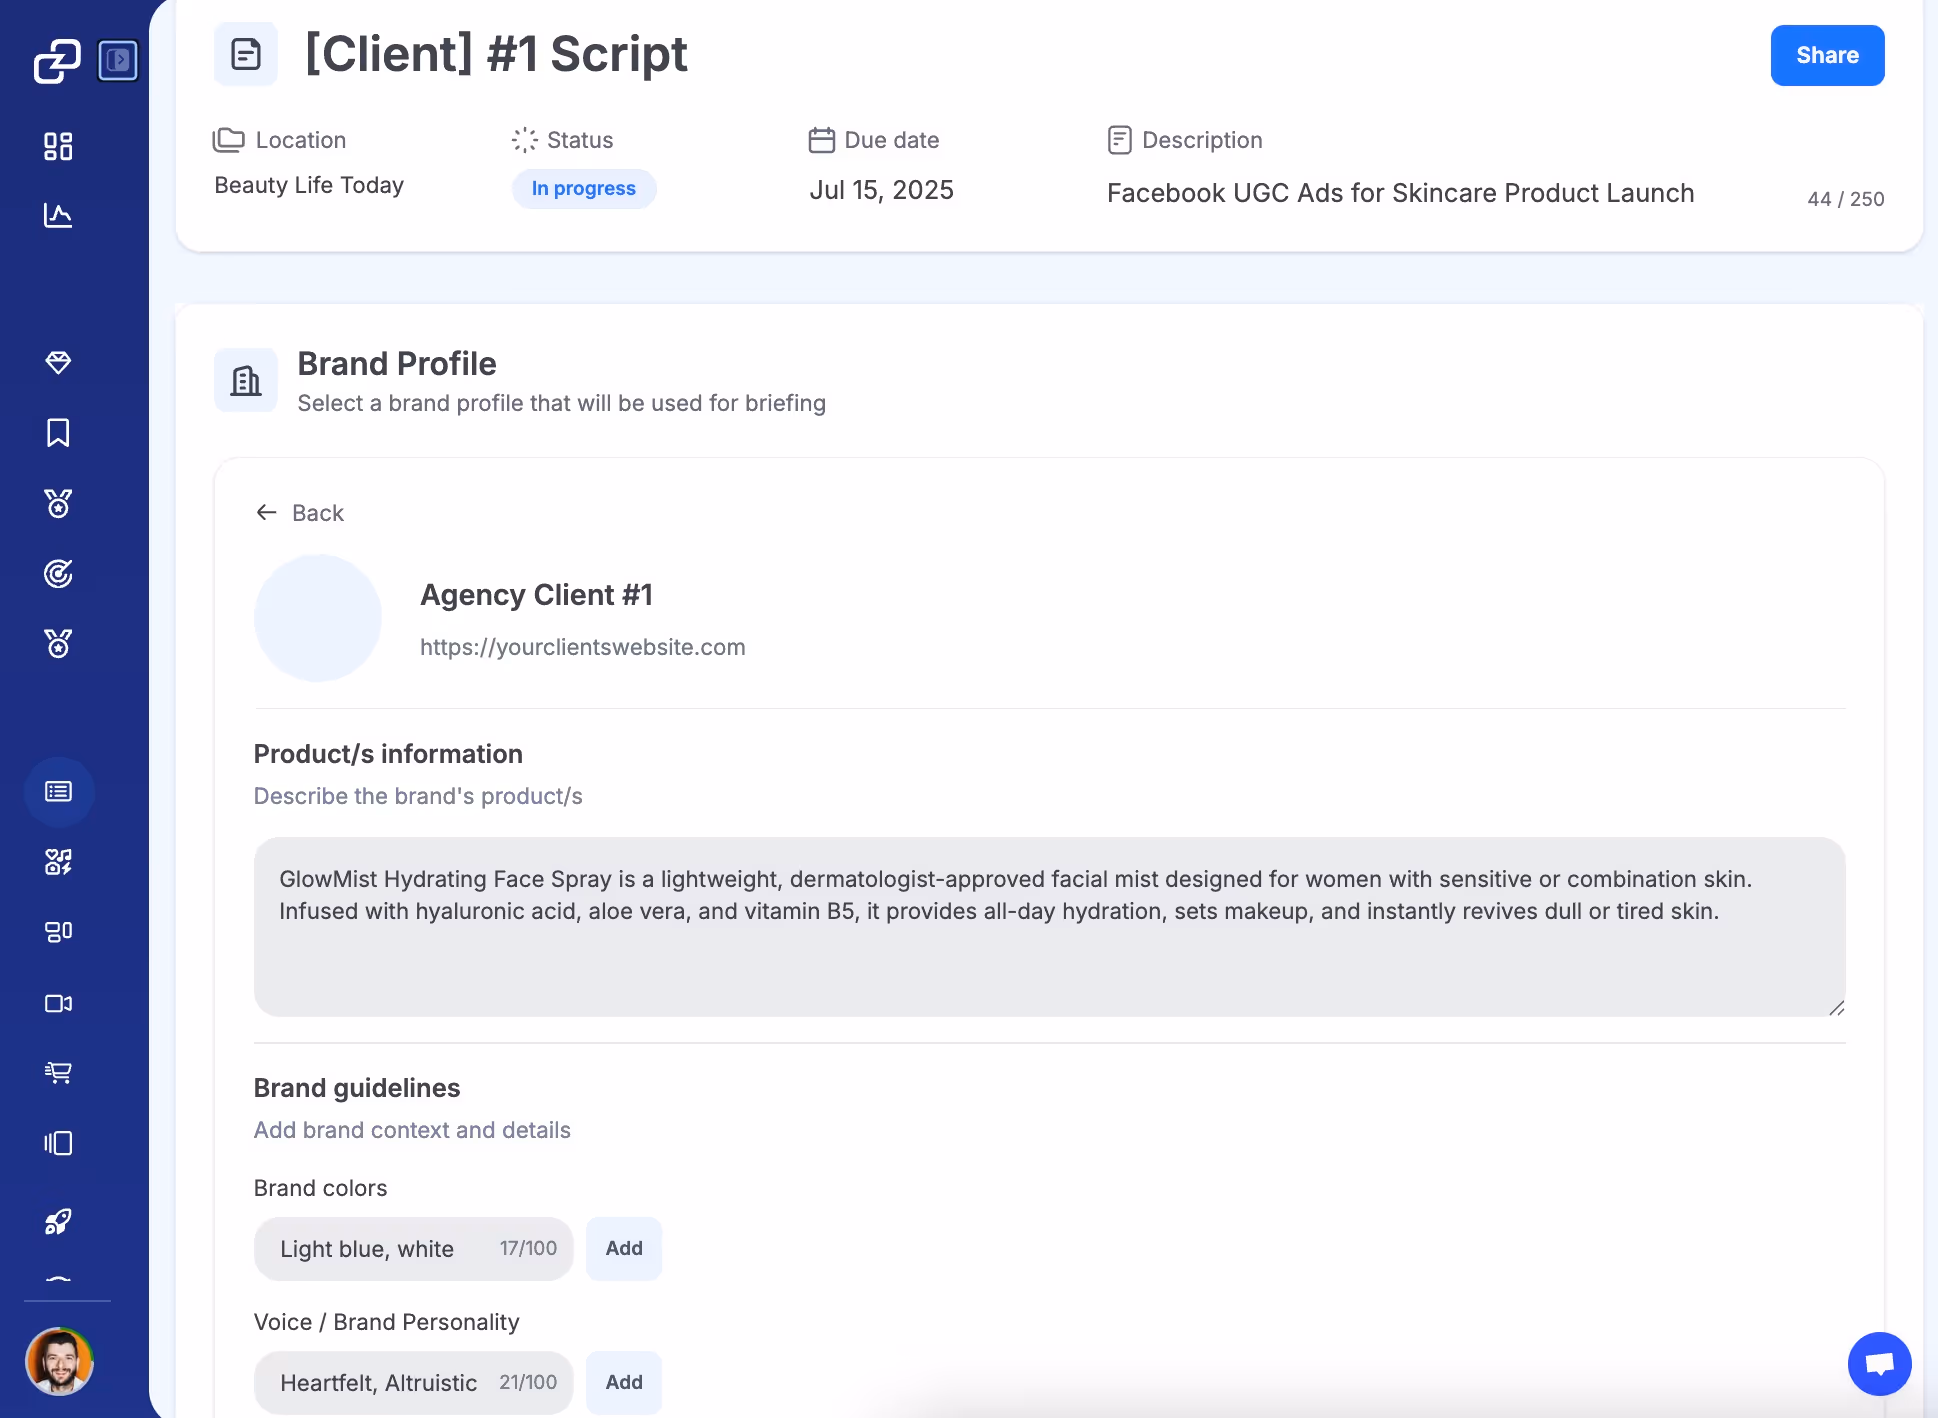Open the video camera icon in sidebar
Screen dimensions: 1938x1418
[58, 1003]
